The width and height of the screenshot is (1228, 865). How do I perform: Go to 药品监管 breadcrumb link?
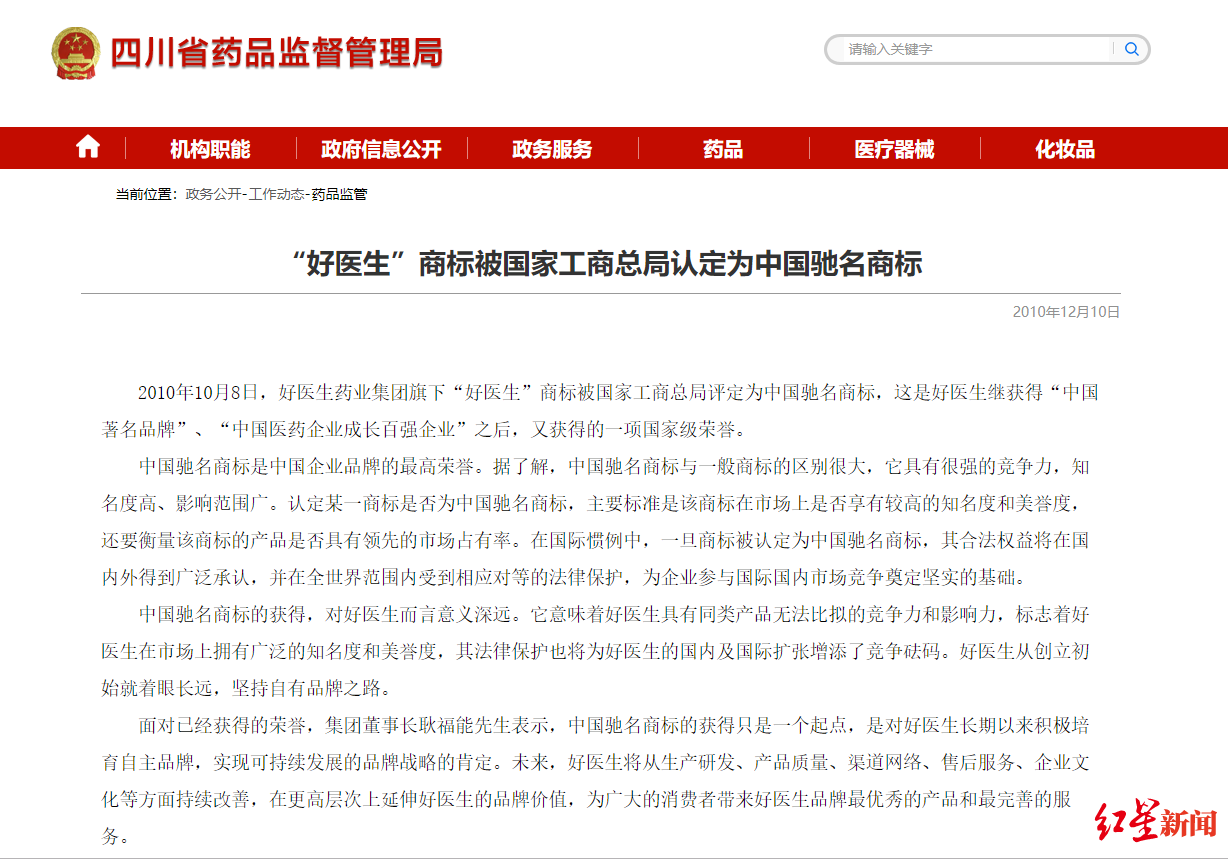[x=339, y=194]
